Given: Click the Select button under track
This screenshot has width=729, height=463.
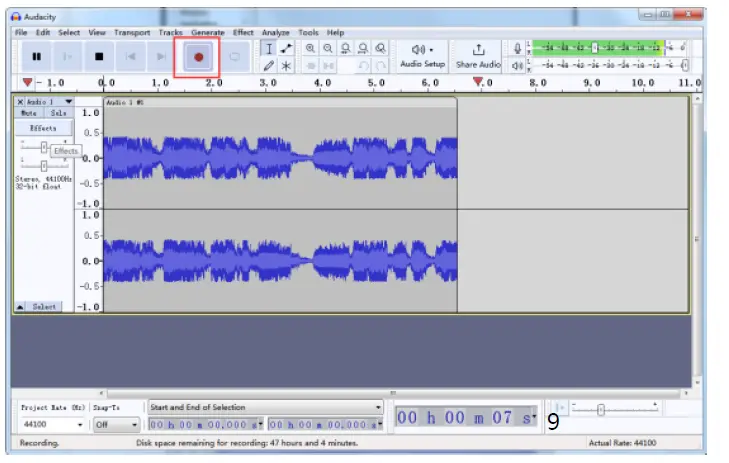Looking at the screenshot, I should 44,306.
